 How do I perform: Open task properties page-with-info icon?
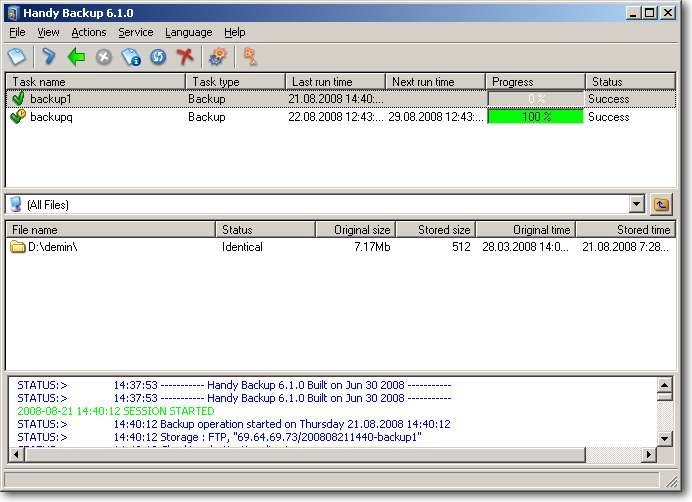point(131,57)
